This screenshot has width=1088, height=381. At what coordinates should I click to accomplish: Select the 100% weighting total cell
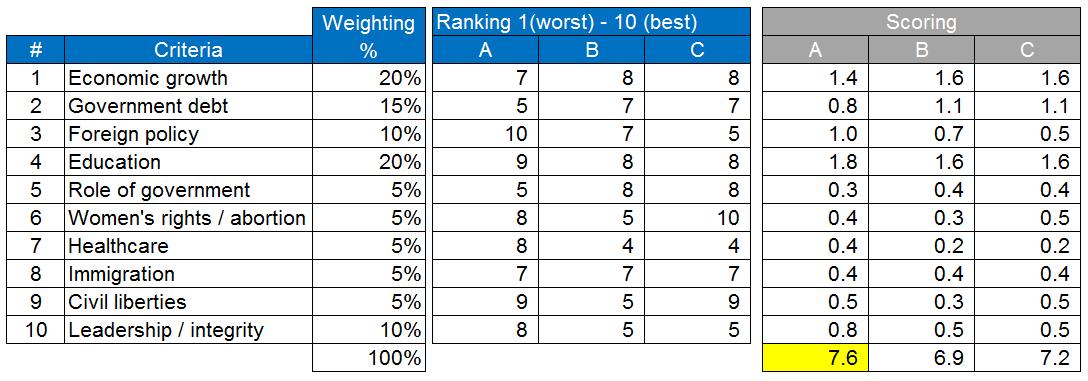[x=368, y=358]
